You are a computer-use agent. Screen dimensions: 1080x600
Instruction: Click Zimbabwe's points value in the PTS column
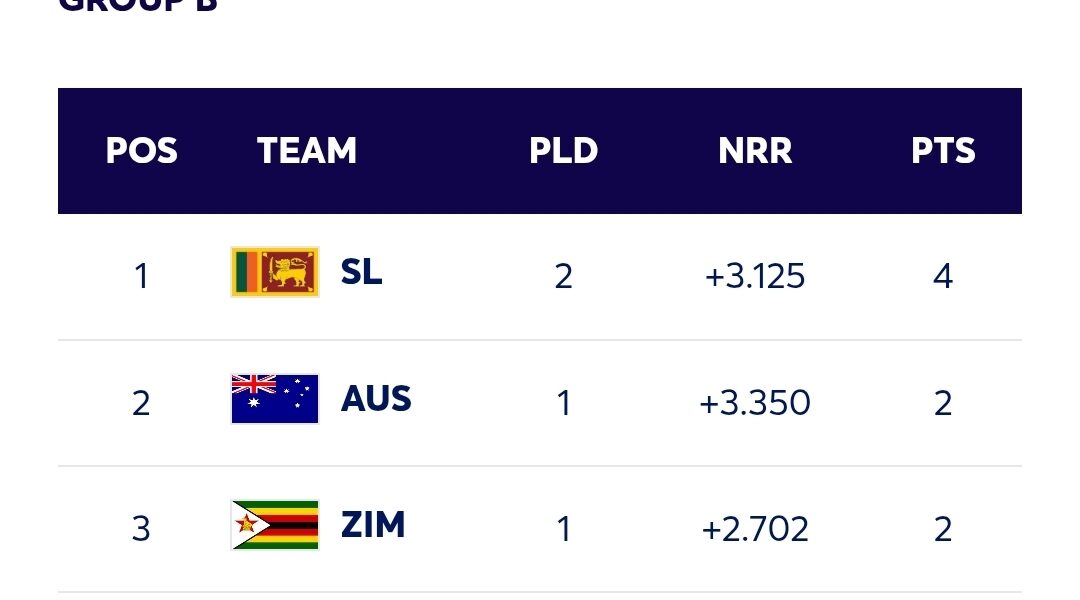(943, 529)
